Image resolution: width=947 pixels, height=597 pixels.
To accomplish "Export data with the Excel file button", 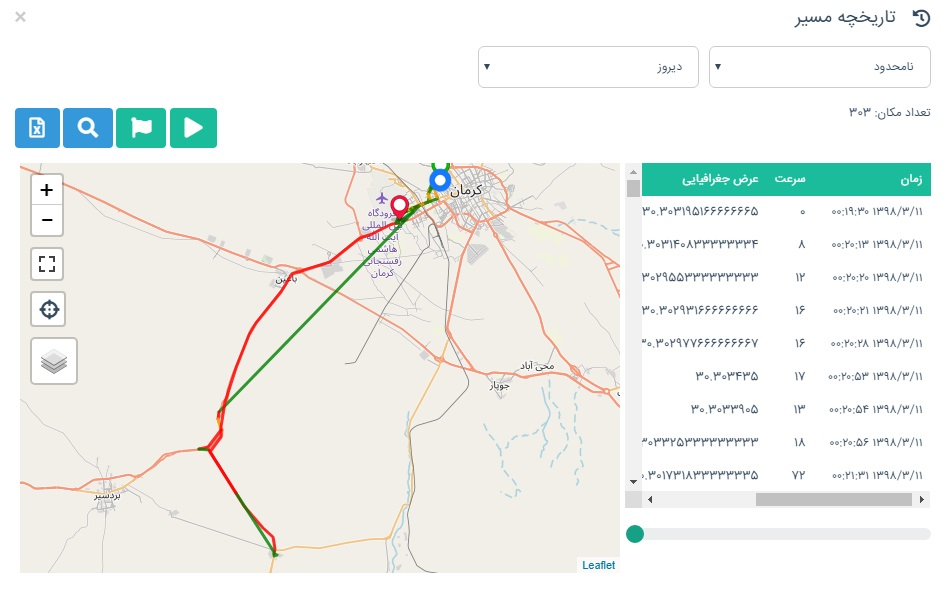I will point(37,128).
